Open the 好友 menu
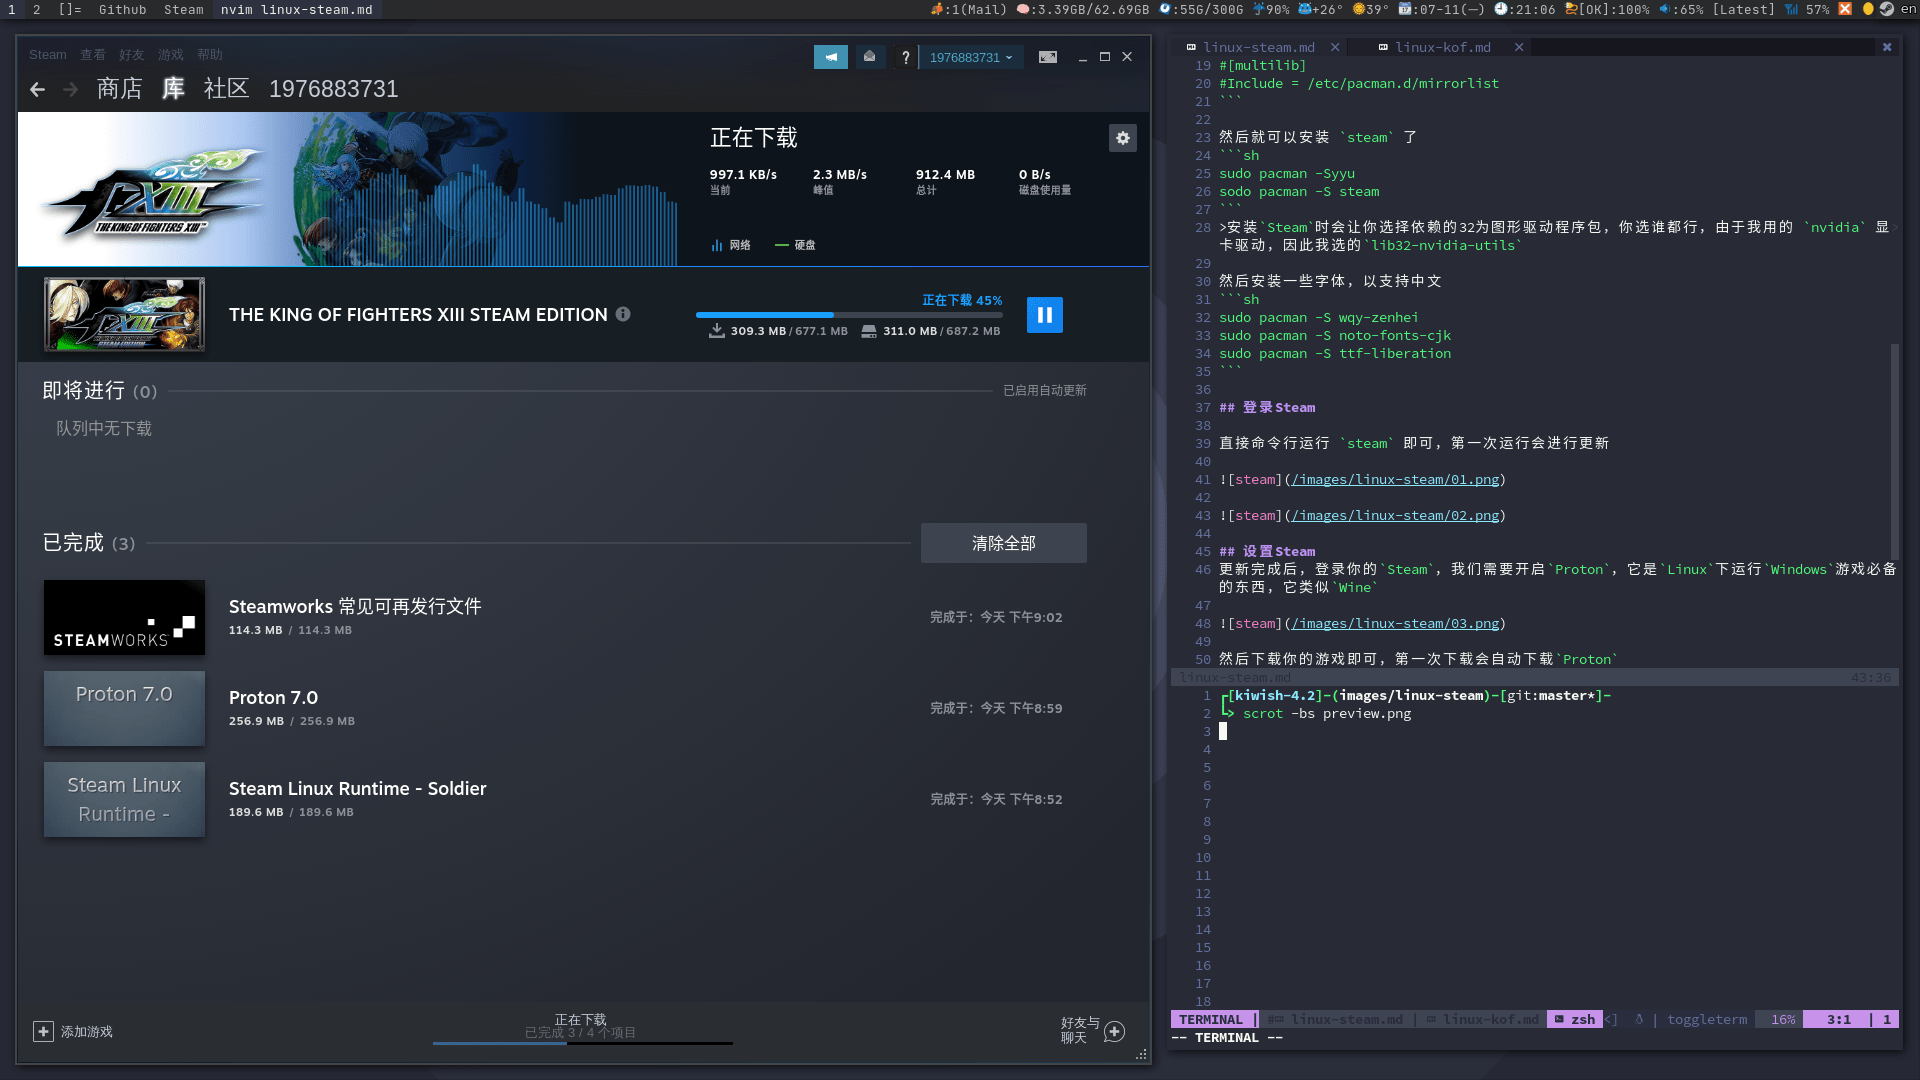Viewport: 1920px width, 1080px height. (132, 55)
